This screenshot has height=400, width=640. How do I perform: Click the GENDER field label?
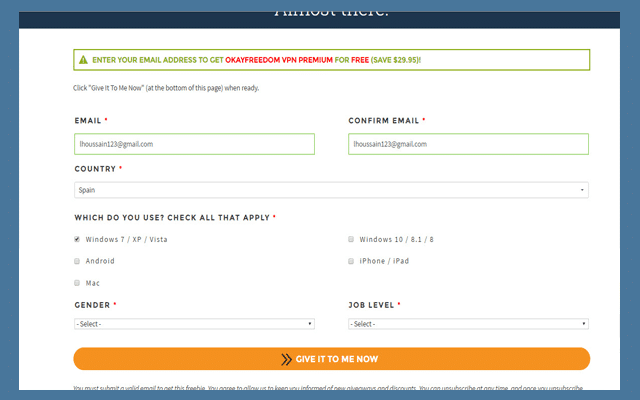tap(92, 305)
